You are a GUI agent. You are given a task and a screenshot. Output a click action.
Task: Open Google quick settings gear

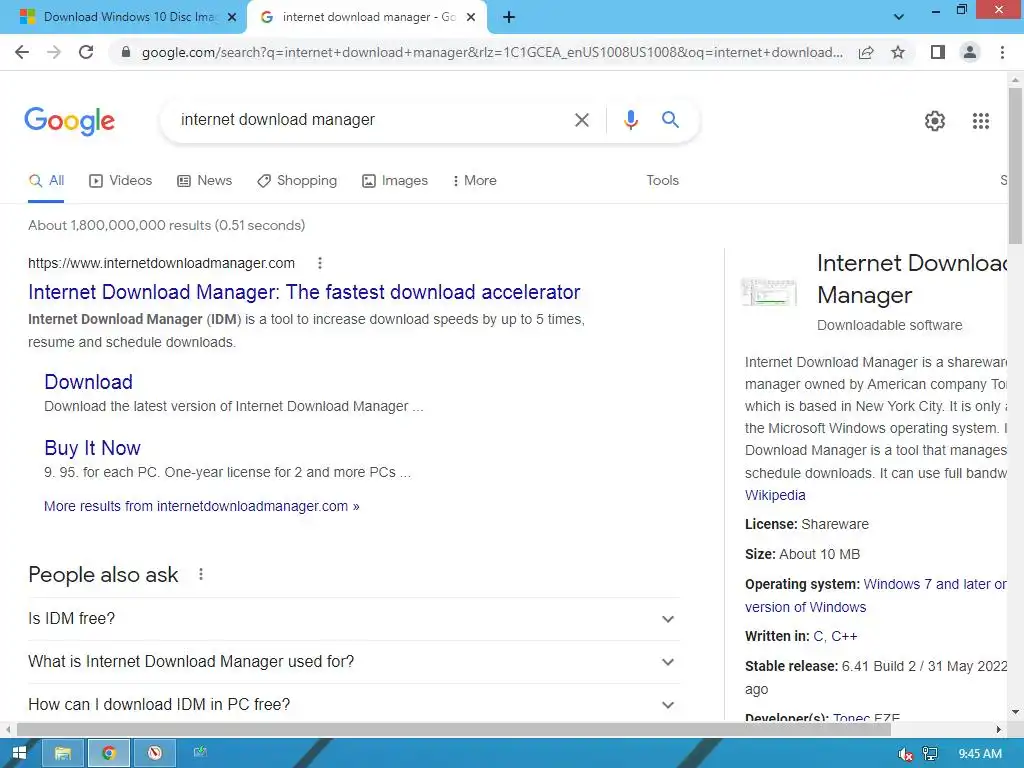tap(935, 121)
